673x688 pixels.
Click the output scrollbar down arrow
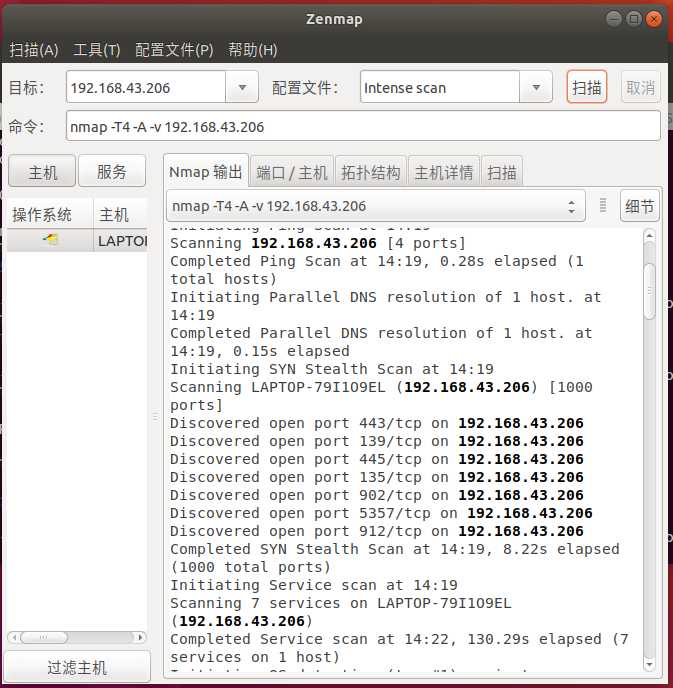click(x=650, y=664)
